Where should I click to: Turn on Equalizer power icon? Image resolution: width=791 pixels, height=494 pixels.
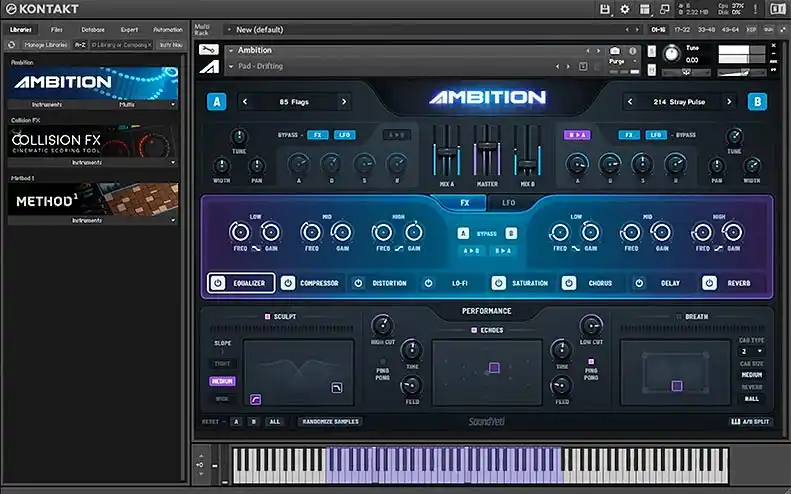coord(217,283)
